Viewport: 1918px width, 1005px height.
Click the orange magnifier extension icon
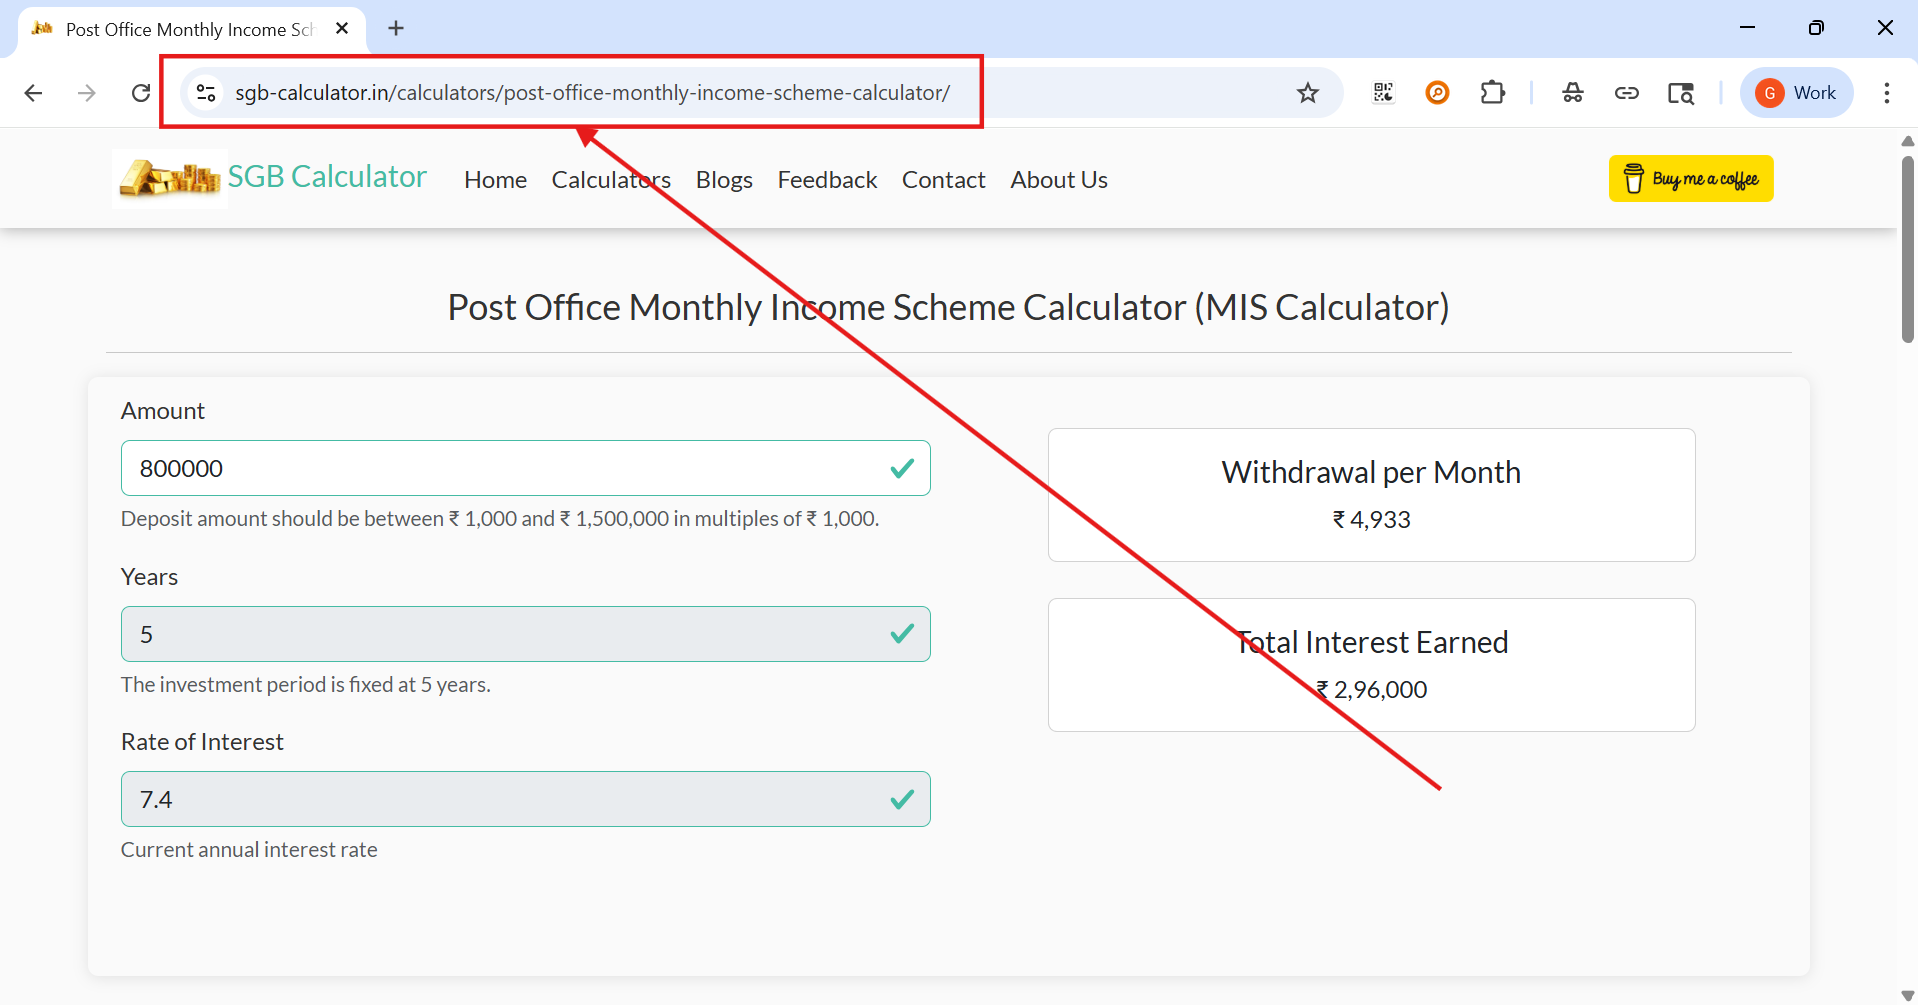point(1437,92)
